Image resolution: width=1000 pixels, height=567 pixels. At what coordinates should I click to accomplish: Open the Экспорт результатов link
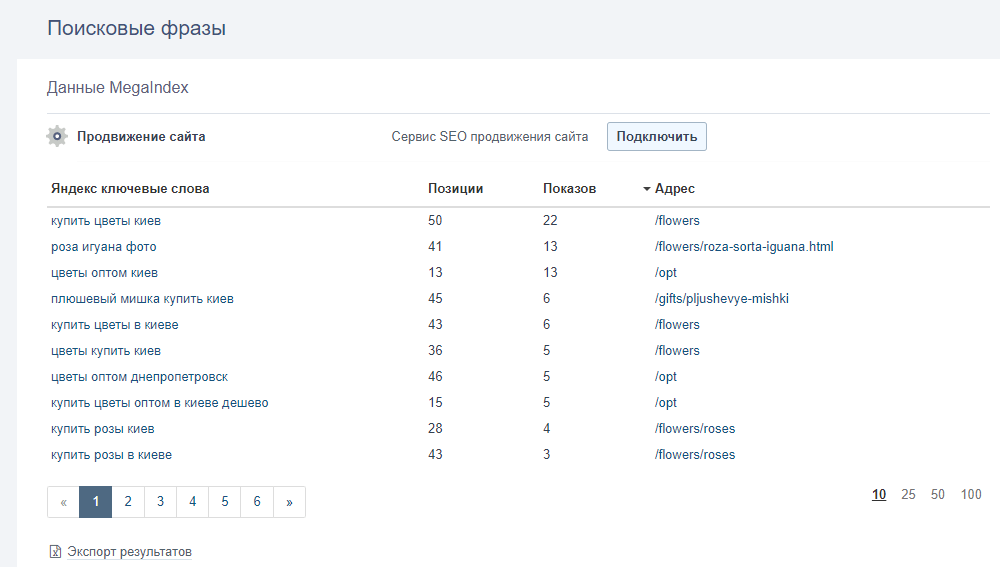129,552
